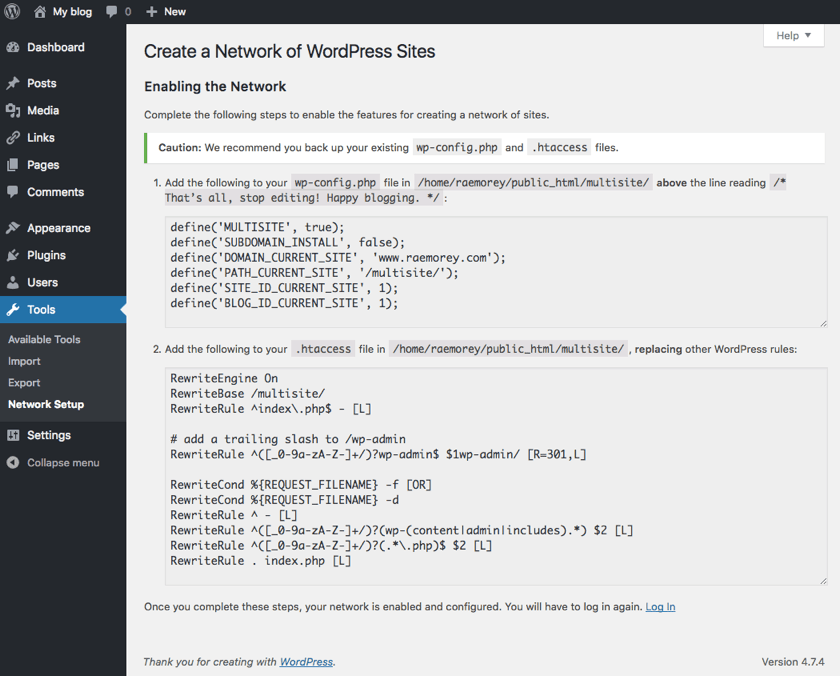This screenshot has width=840, height=676.
Task: Expand the Help dropdown tab
Action: tap(793, 36)
